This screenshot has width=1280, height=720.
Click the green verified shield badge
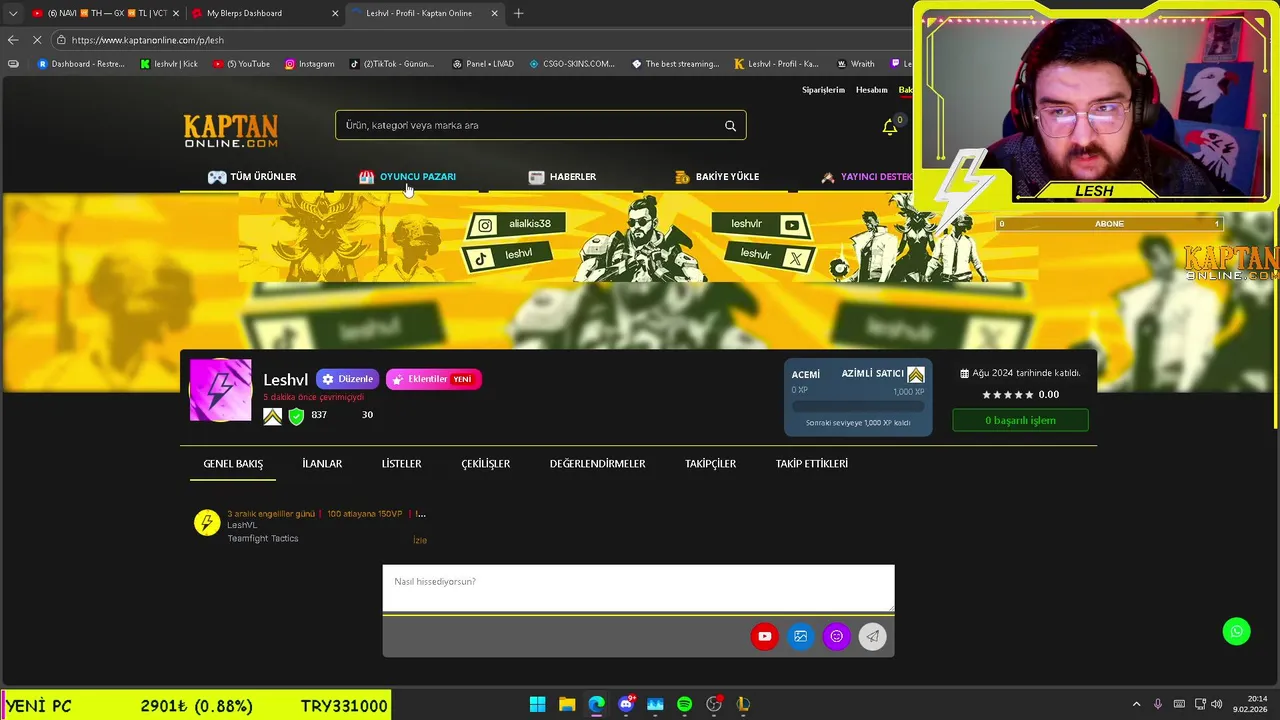click(296, 416)
